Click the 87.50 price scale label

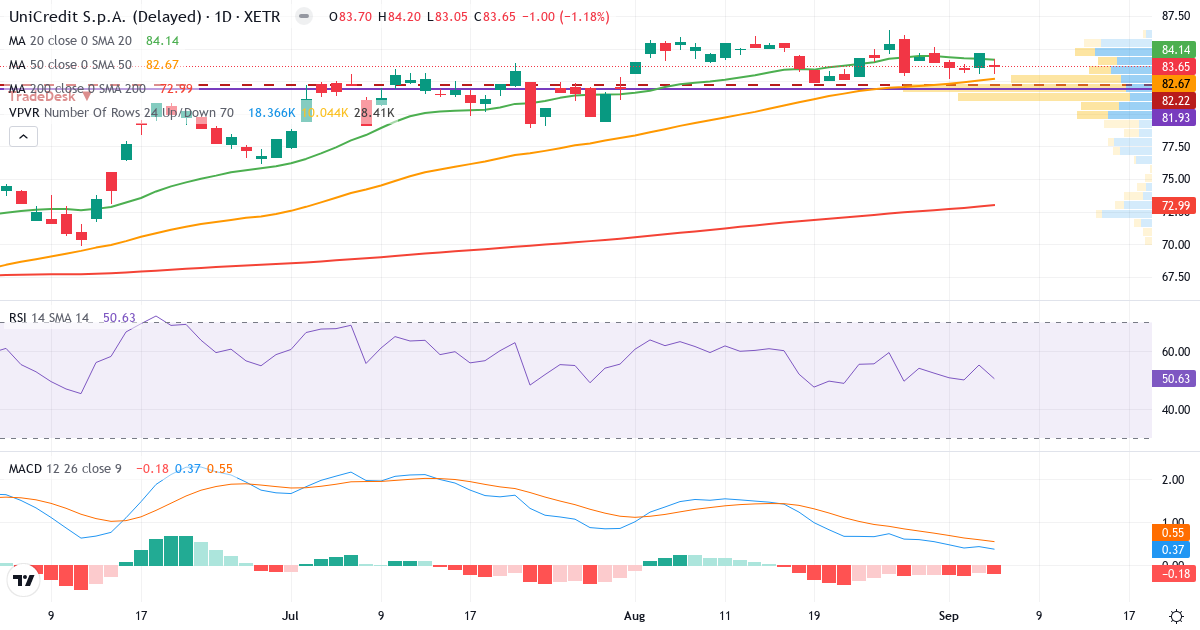pyautogui.click(x=1174, y=15)
